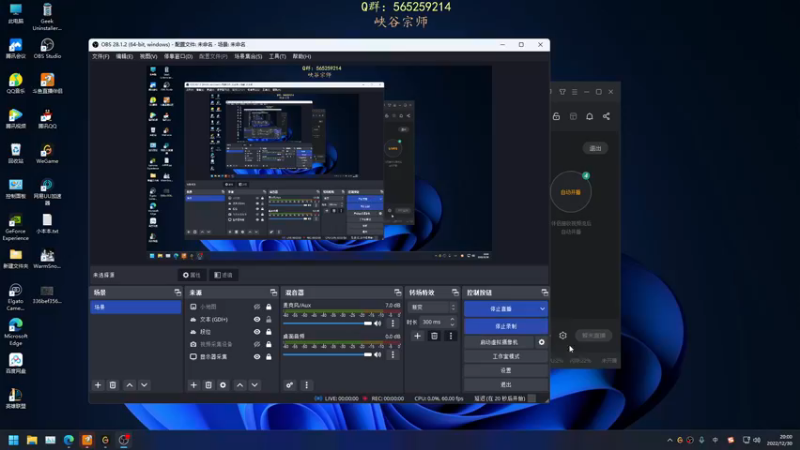Image resolution: width=800 pixels, height=450 pixels.
Task: Select the 场景 item in scenes list
Action: [136, 307]
